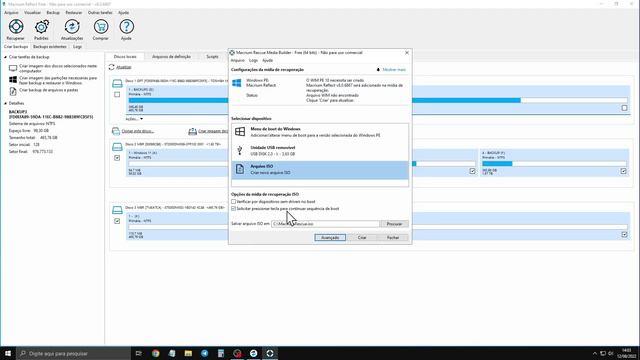Click the USB removable drive icon
The height and width of the screenshot is (360, 640).
(x=240, y=150)
